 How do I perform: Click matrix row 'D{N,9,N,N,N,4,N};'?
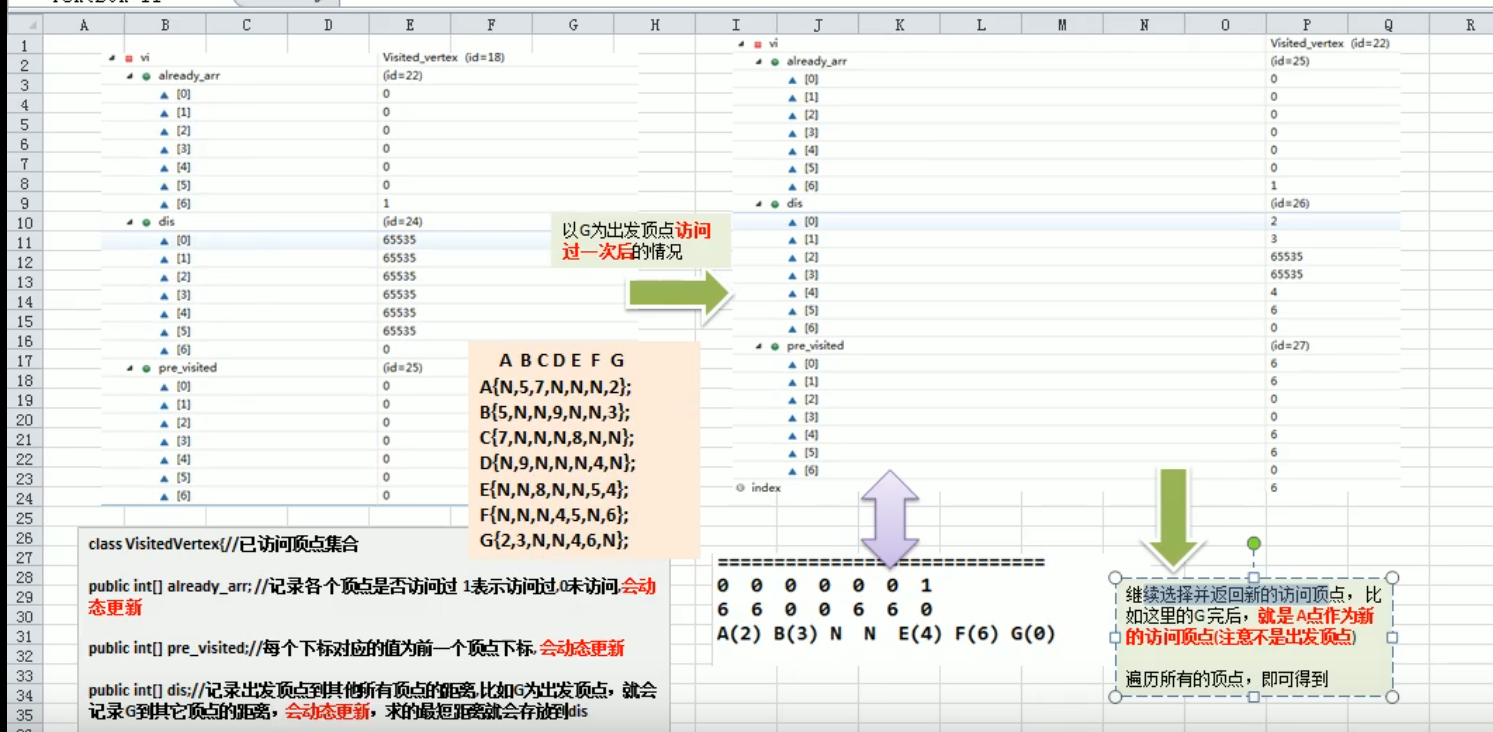(x=557, y=464)
